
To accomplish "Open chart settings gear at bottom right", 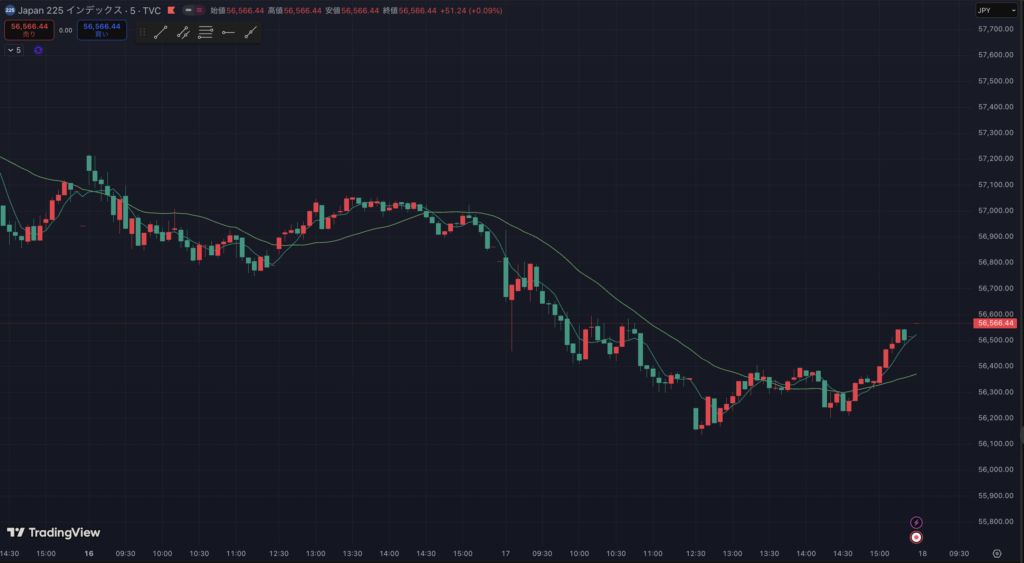I will tap(996, 552).
